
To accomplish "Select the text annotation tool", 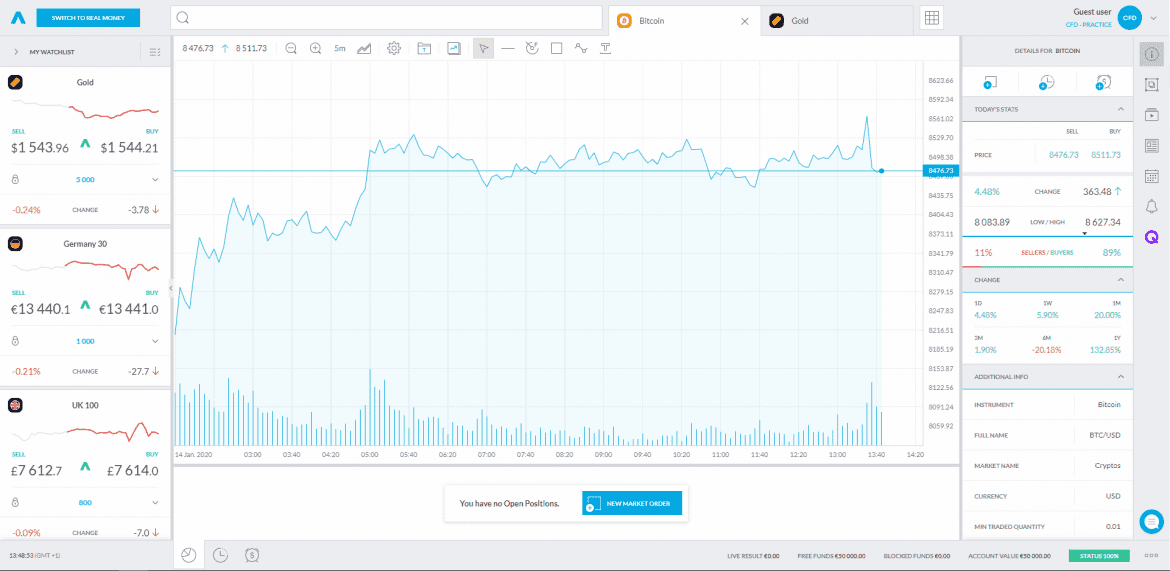I will coord(605,48).
